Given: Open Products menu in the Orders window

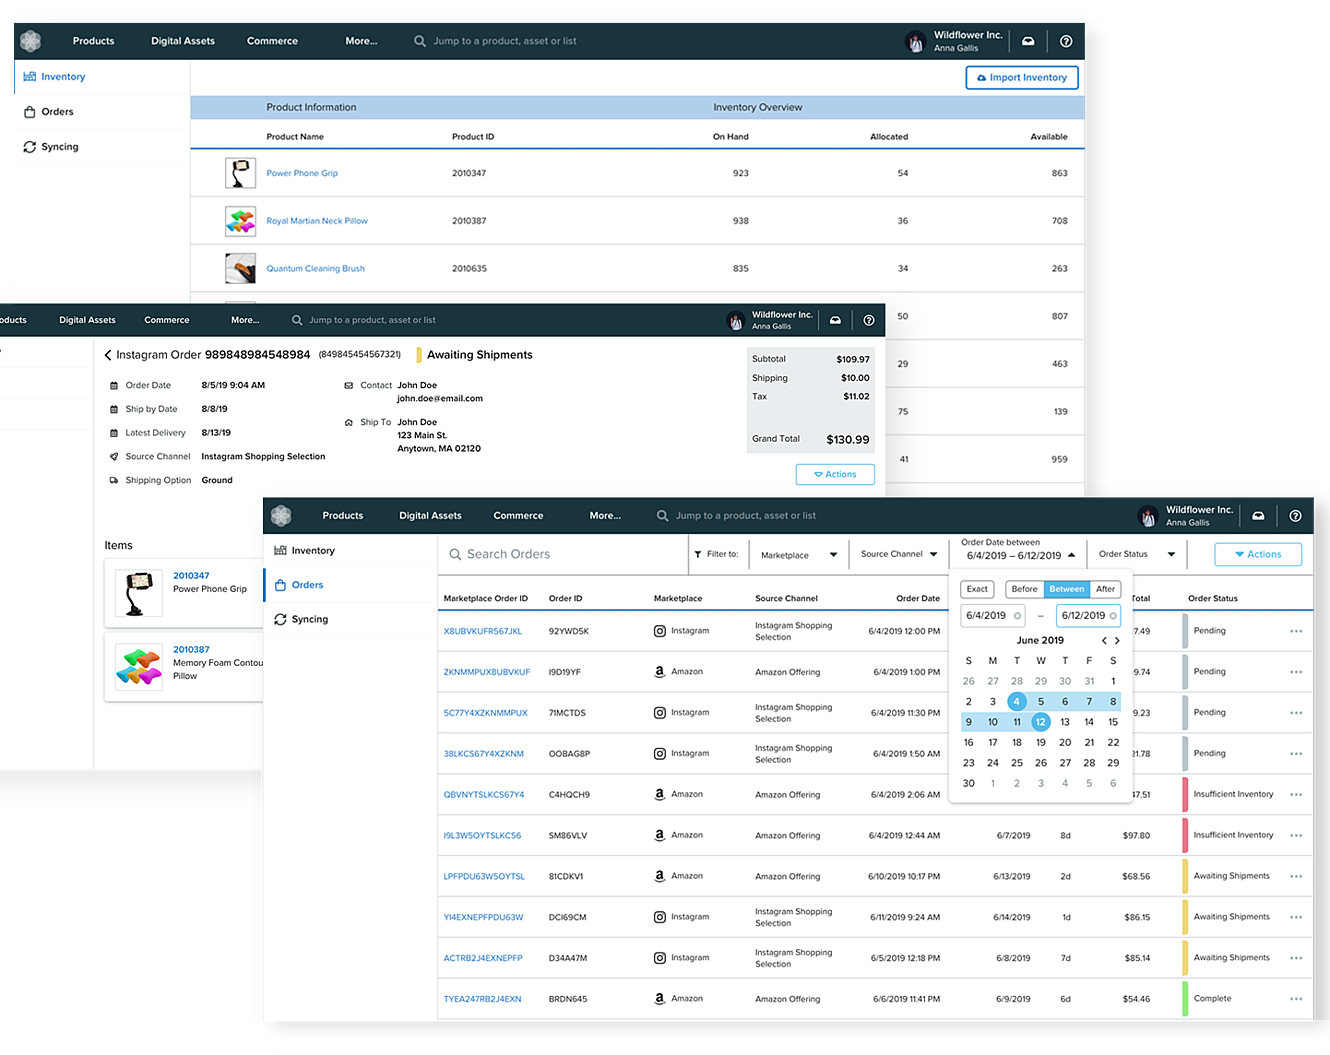Looking at the screenshot, I should point(343,516).
